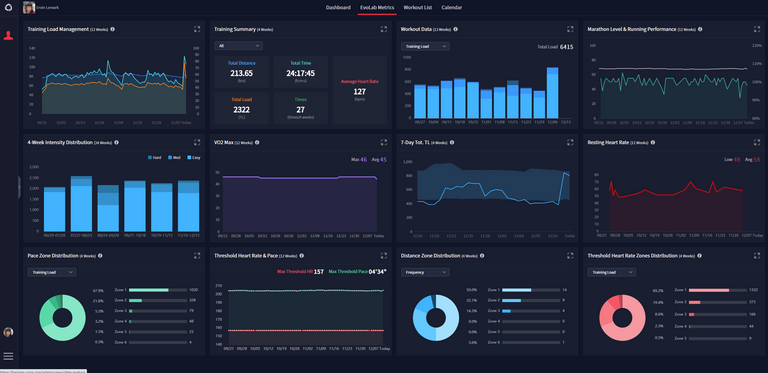Click the Average Heart Rate 127 card

(x=360, y=90)
